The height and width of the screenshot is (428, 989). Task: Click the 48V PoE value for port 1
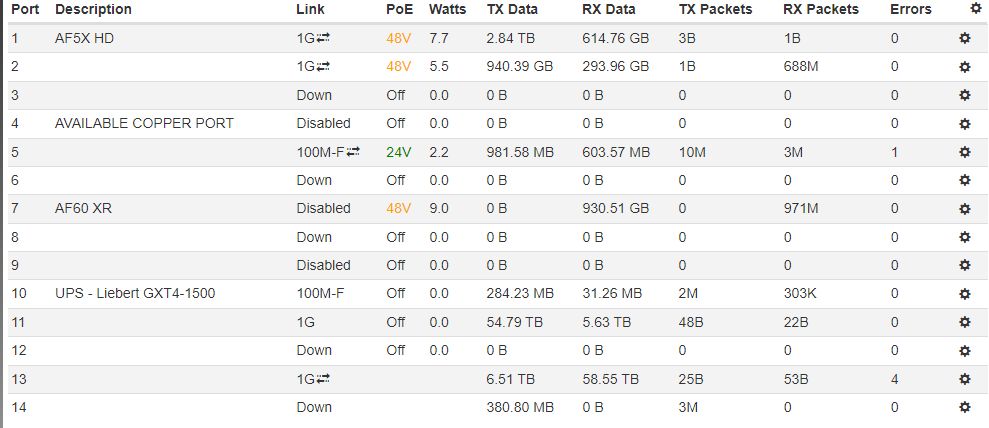tap(398, 38)
